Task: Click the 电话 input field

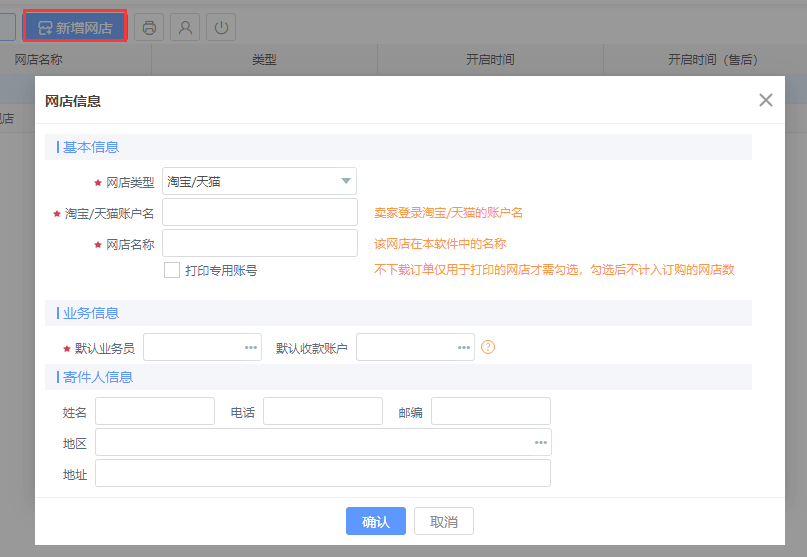Action: pos(323,411)
